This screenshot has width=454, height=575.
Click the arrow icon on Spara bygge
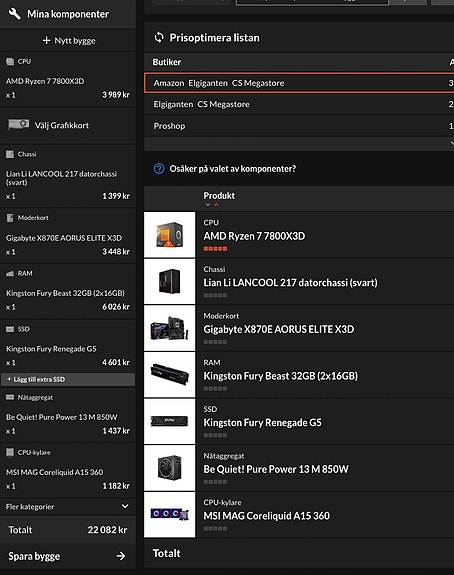[121, 556]
